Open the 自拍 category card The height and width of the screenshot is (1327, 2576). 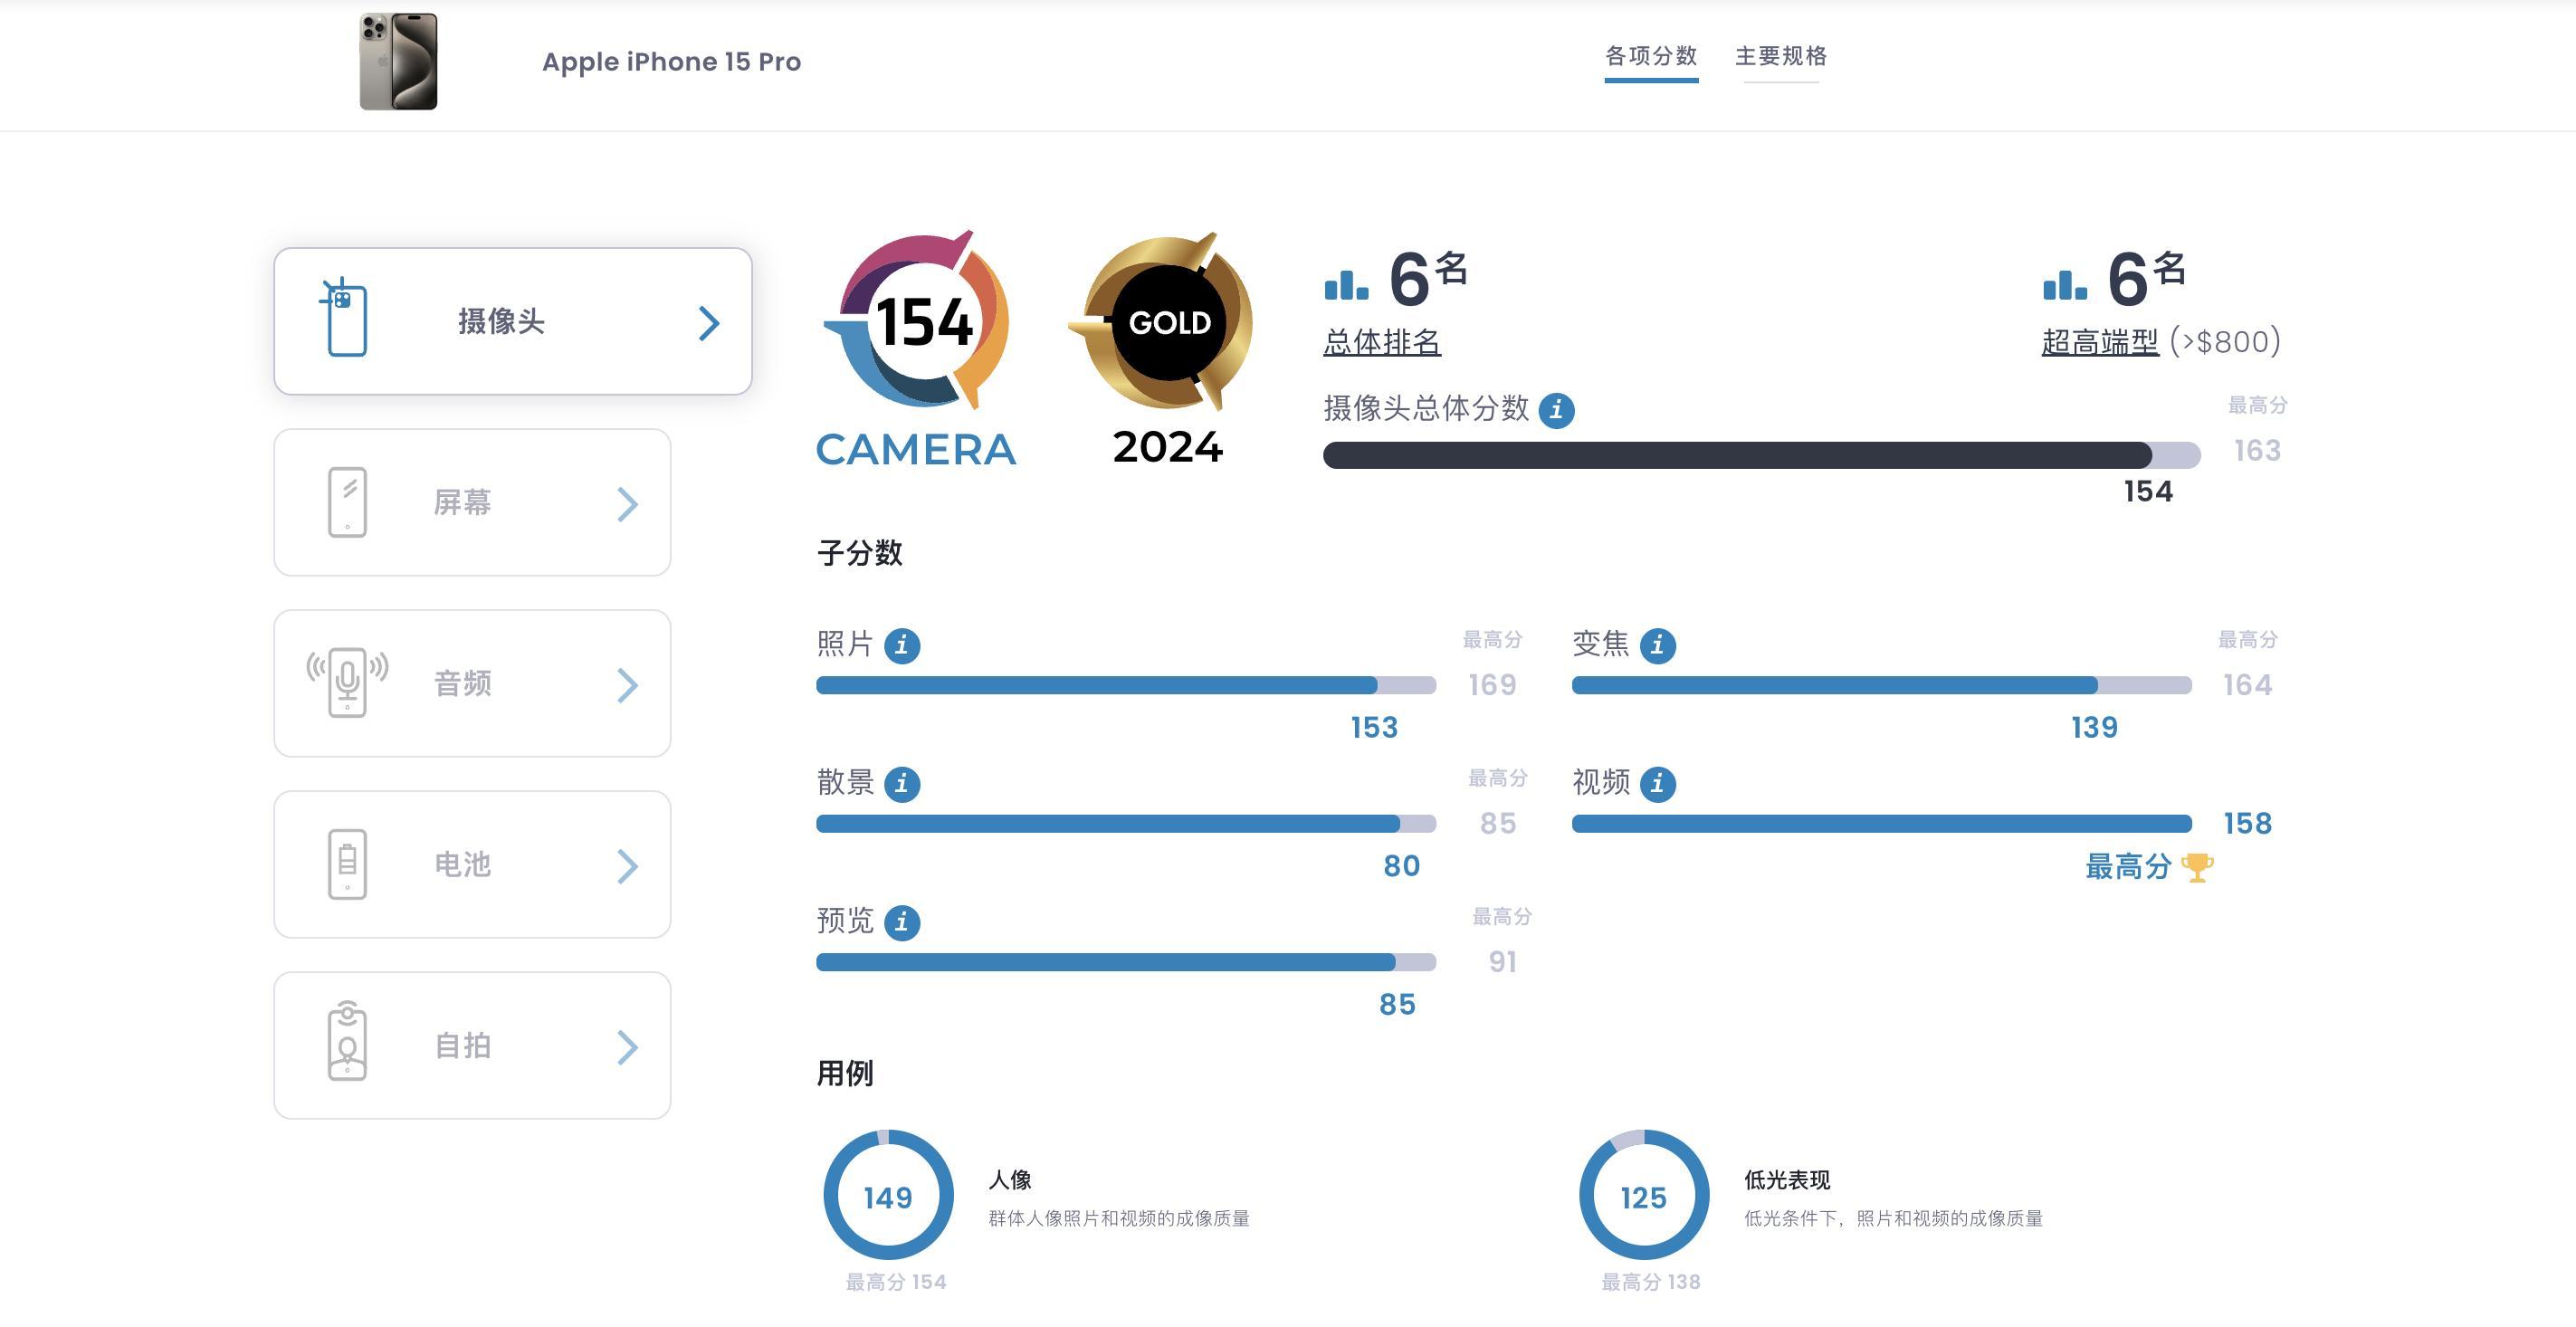(x=472, y=1045)
